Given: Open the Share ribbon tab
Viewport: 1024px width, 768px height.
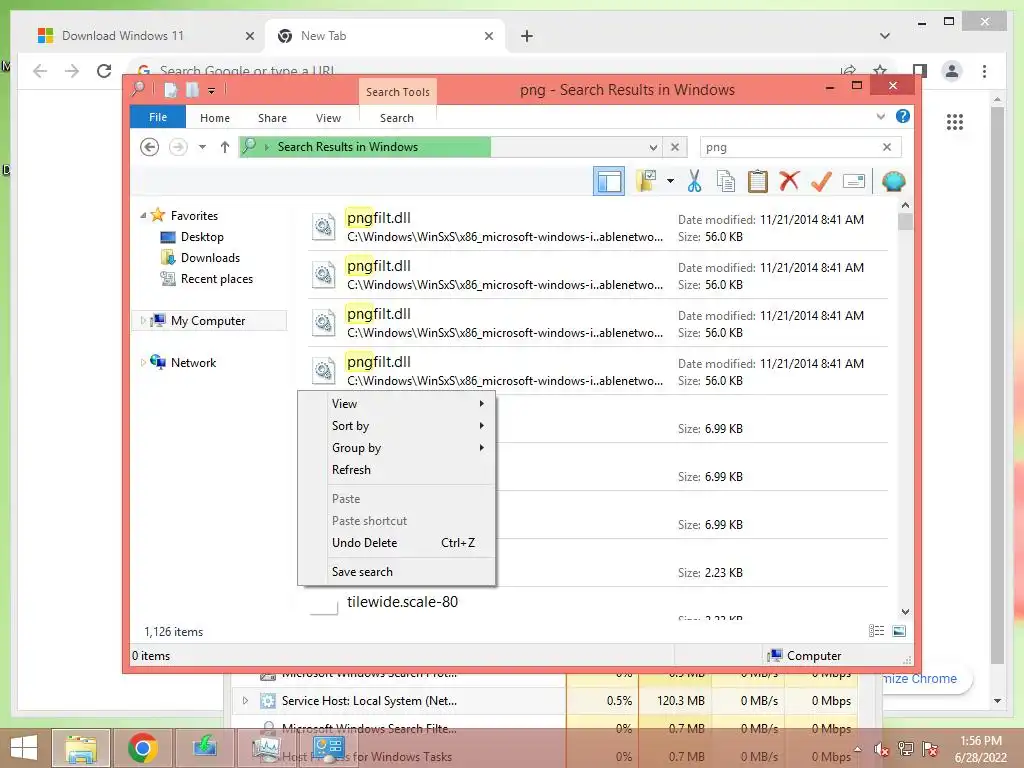Looking at the screenshot, I should tap(272, 118).
